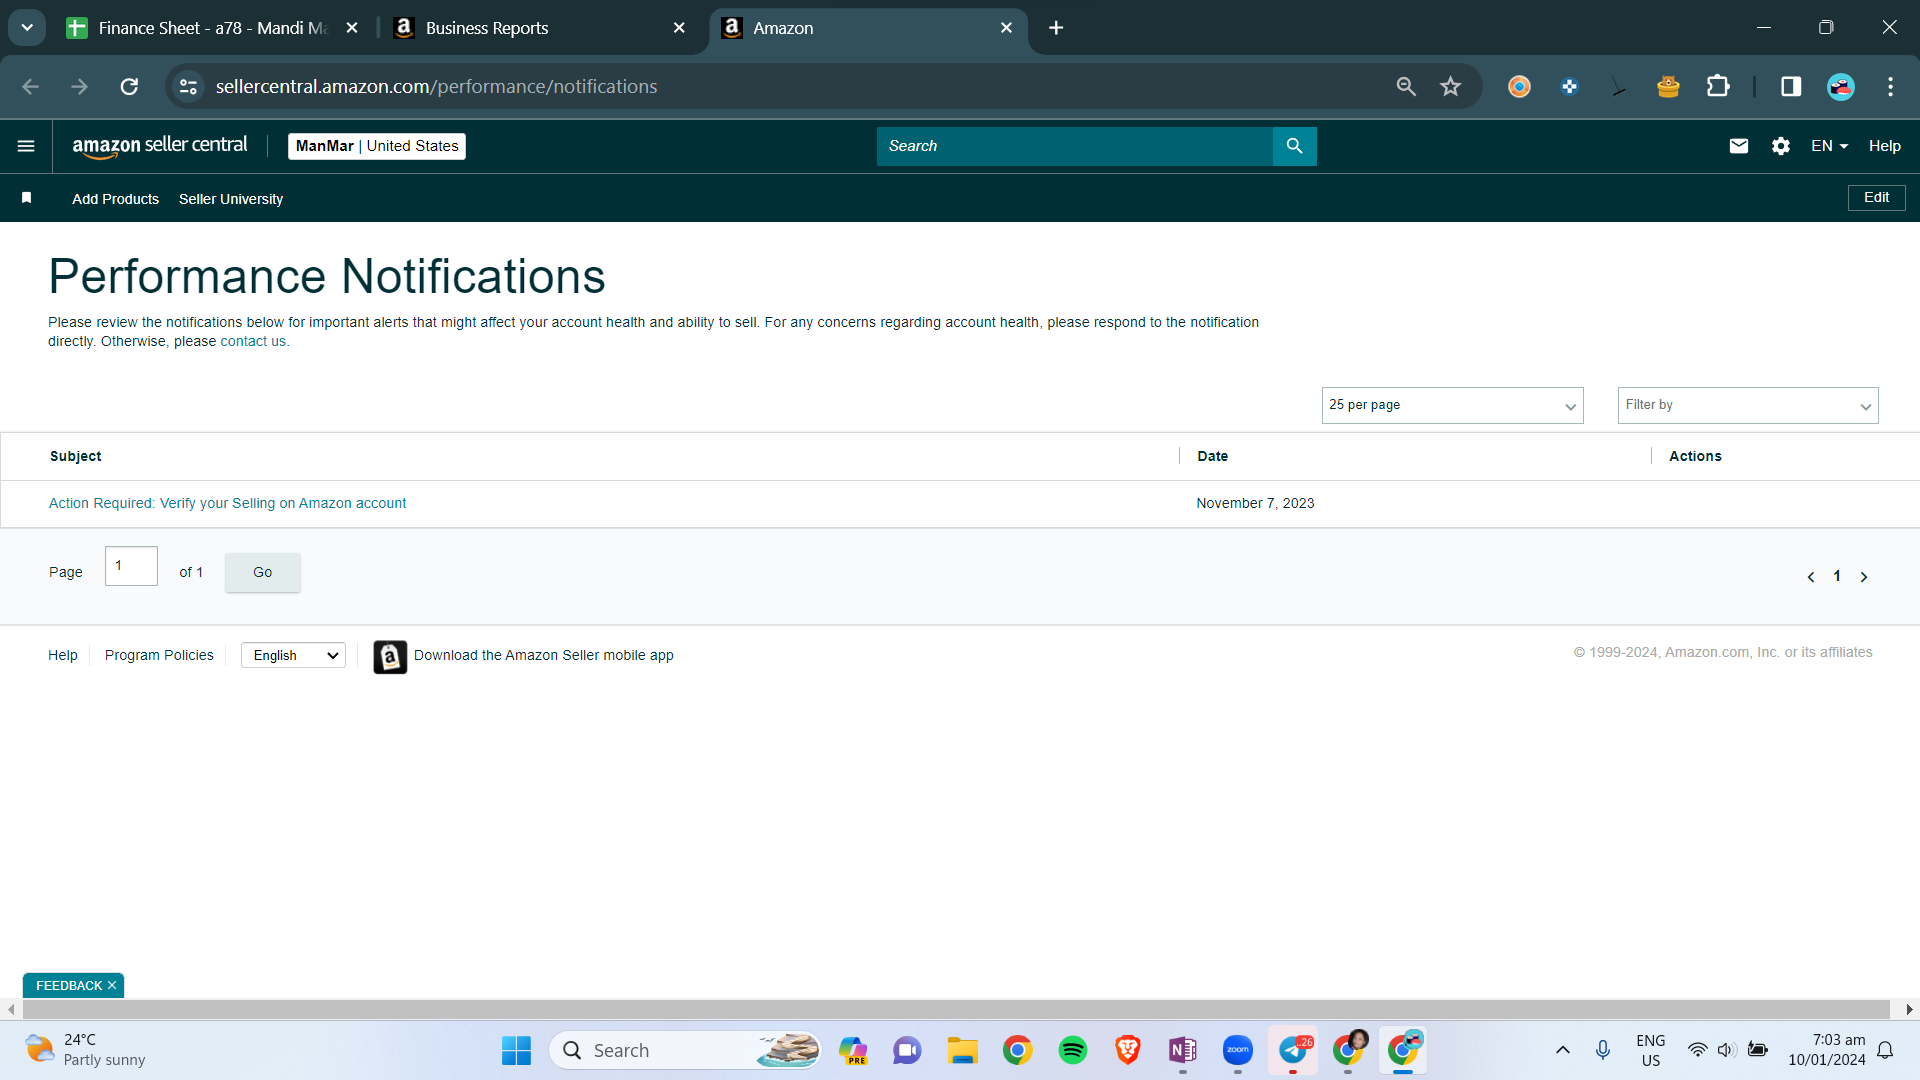Click the browser back arrow

pyautogui.click(x=31, y=87)
